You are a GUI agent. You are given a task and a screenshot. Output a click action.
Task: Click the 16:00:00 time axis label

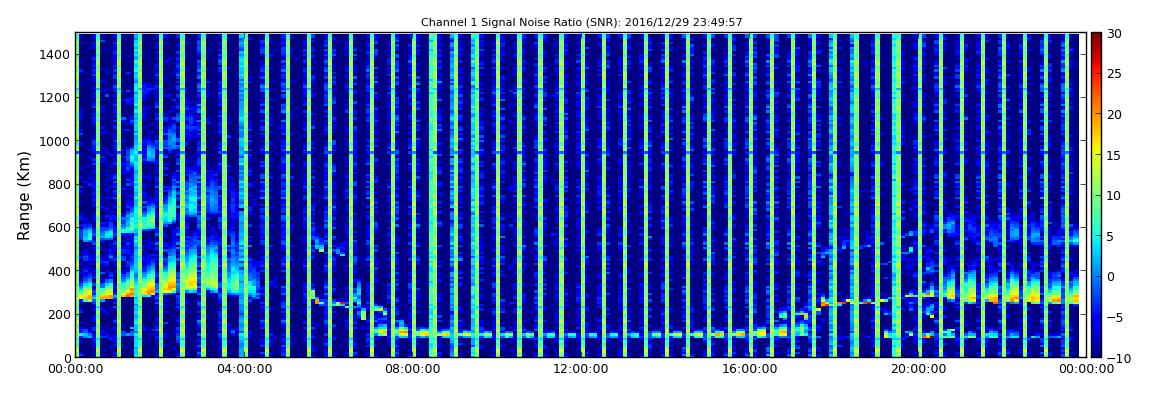coord(748,370)
